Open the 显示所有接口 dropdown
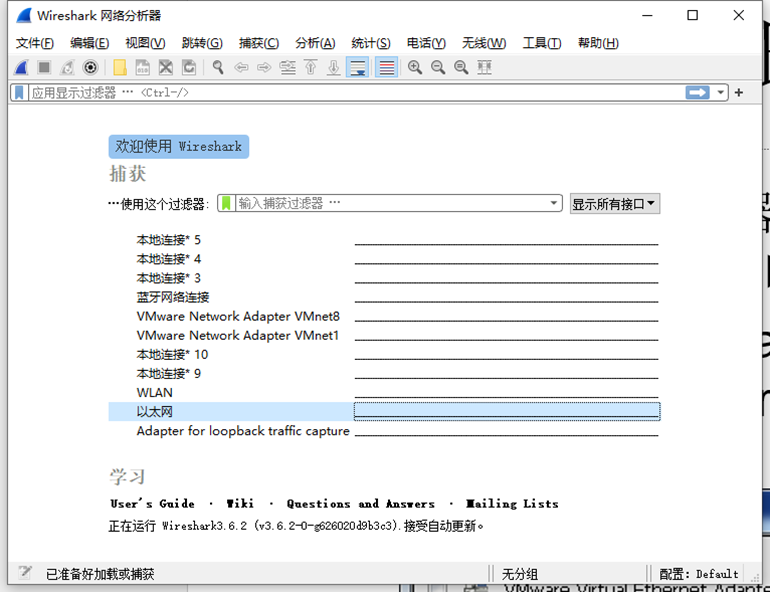Viewport: 770px width, 592px height. (615, 204)
